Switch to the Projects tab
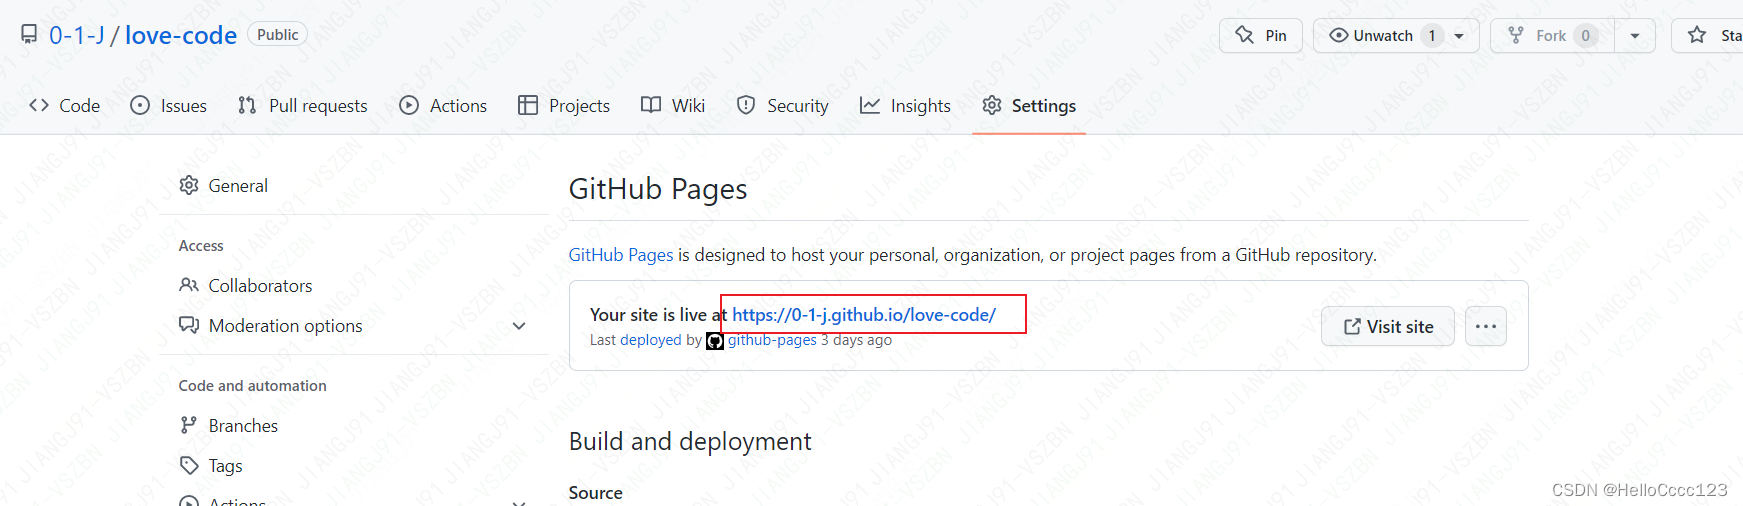The image size is (1743, 506). coord(564,105)
